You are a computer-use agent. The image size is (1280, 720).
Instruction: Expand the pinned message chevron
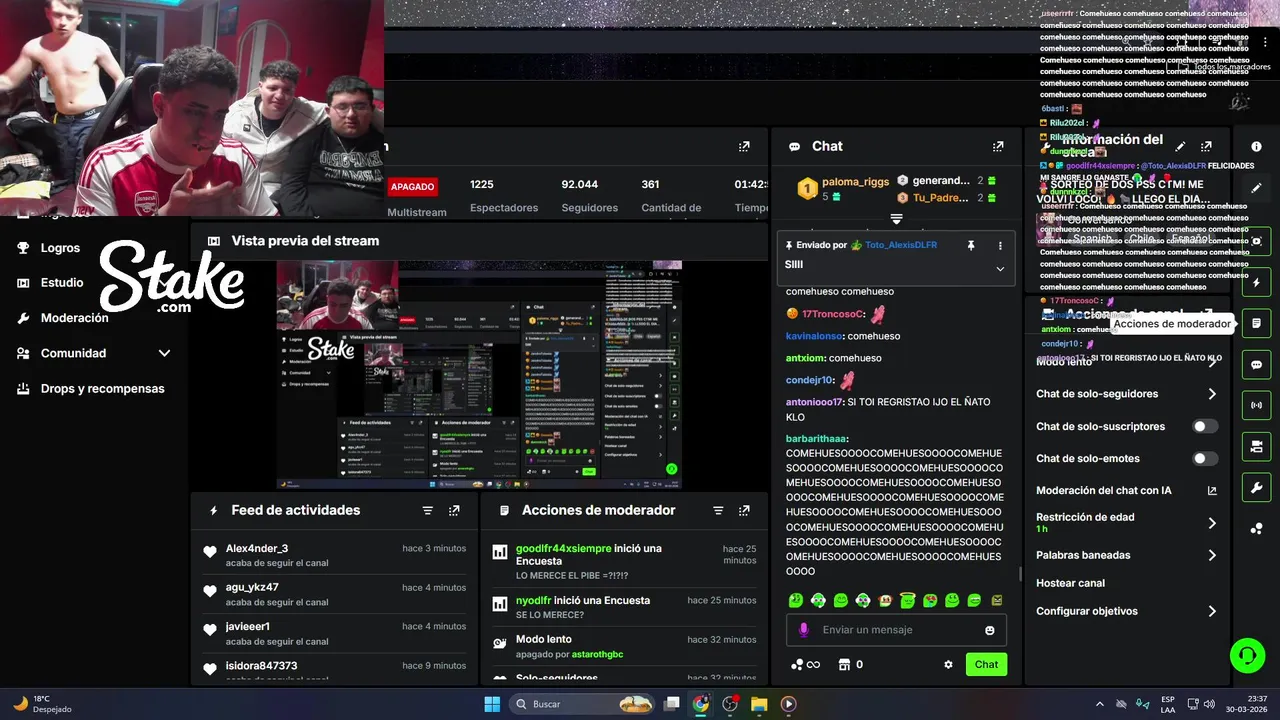coord(1000,268)
